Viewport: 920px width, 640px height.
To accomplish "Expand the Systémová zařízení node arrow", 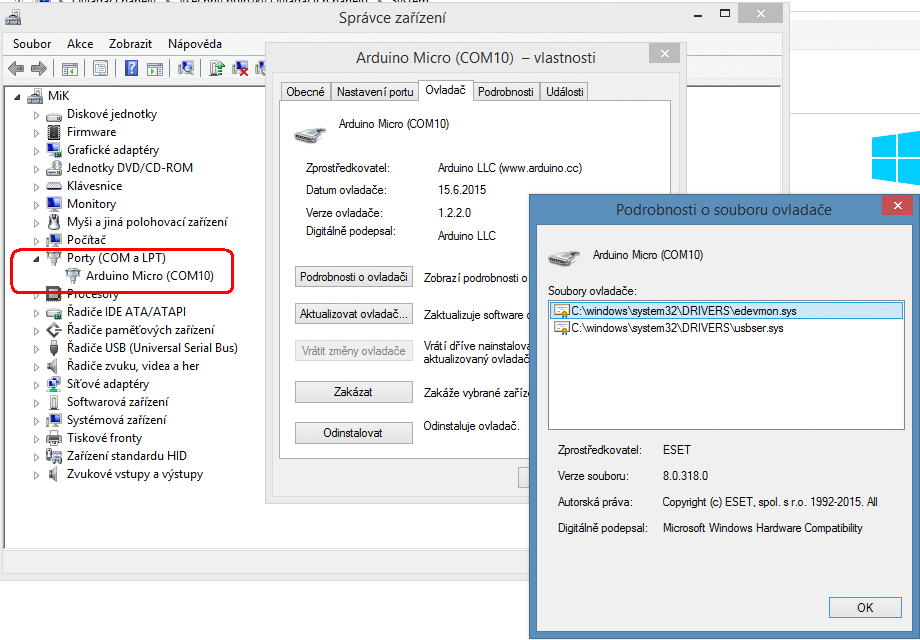I will (x=36, y=421).
